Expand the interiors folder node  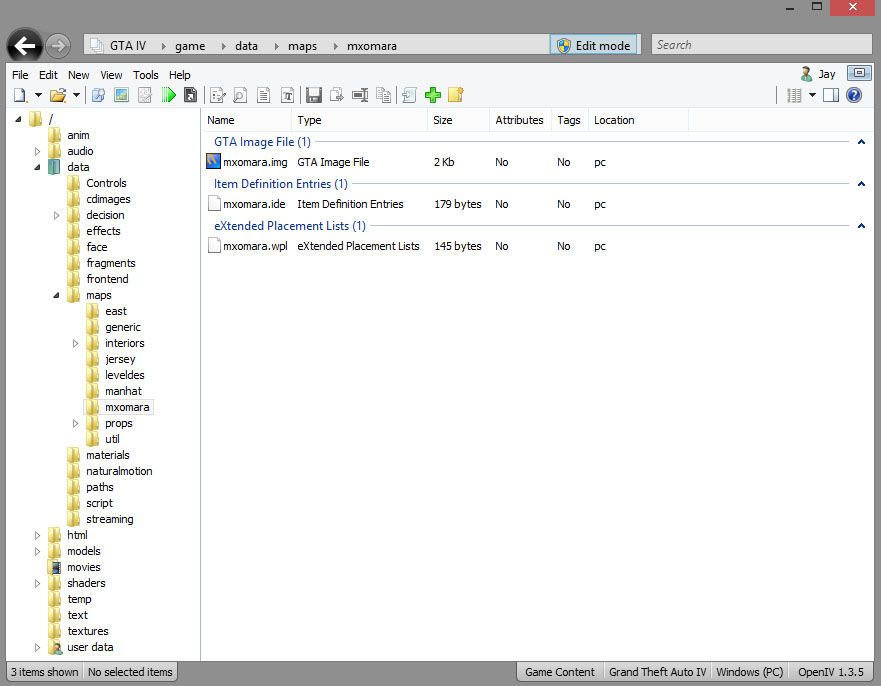click(x=75, y=343)
